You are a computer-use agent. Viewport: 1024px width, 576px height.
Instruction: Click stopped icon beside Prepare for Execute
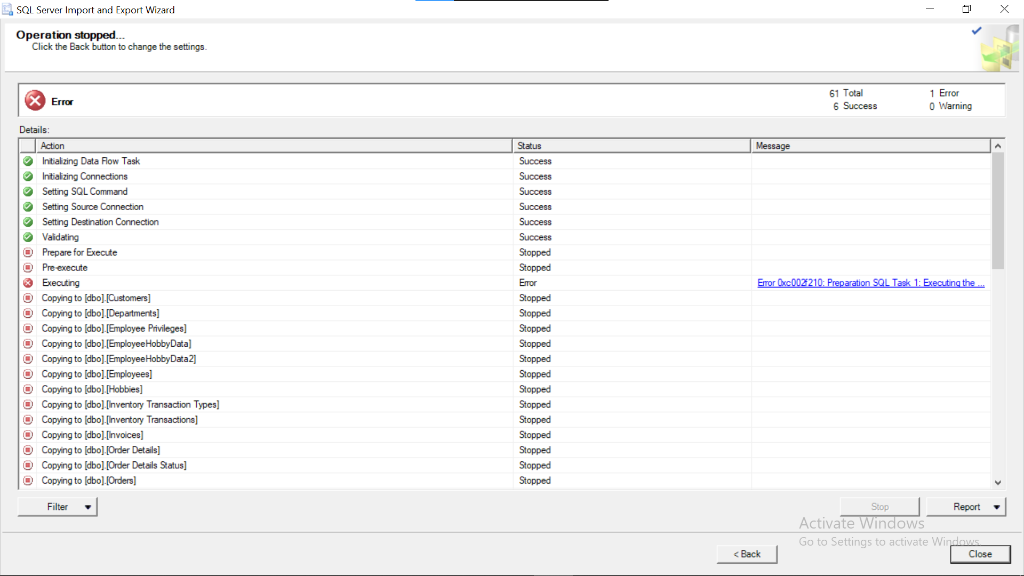[x=28, y=252]
